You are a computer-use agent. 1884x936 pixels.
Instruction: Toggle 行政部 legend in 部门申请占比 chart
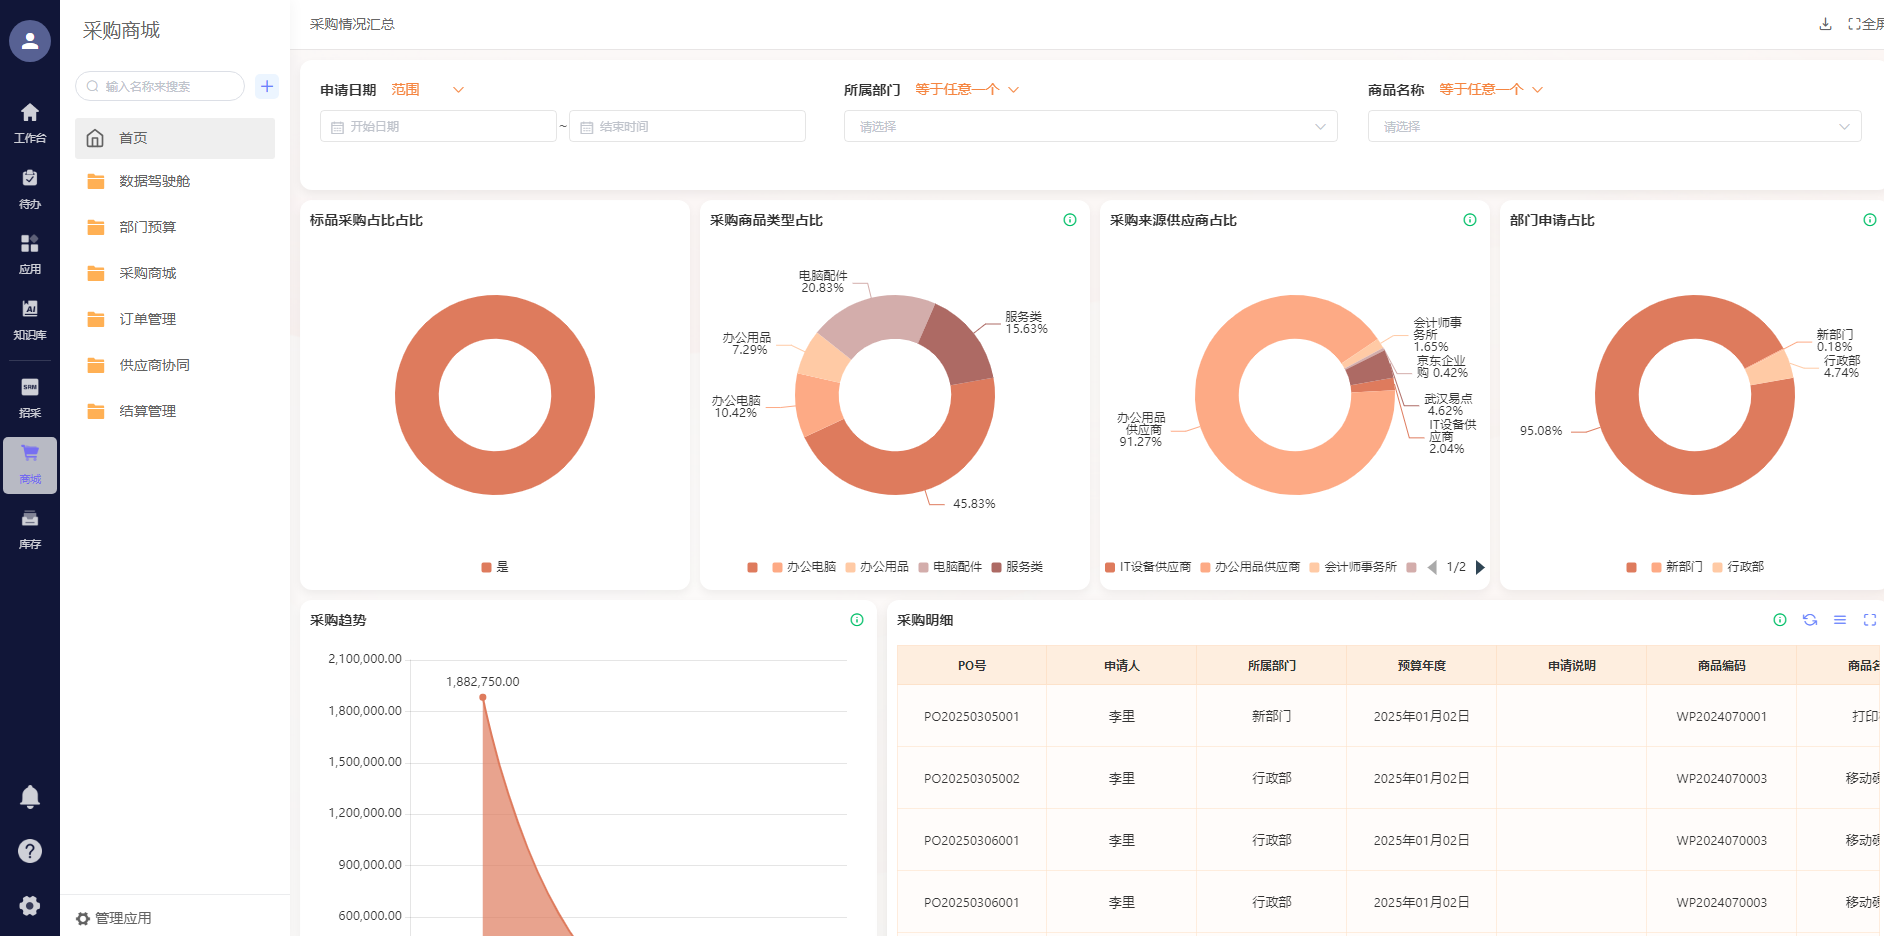point(1738,567)
